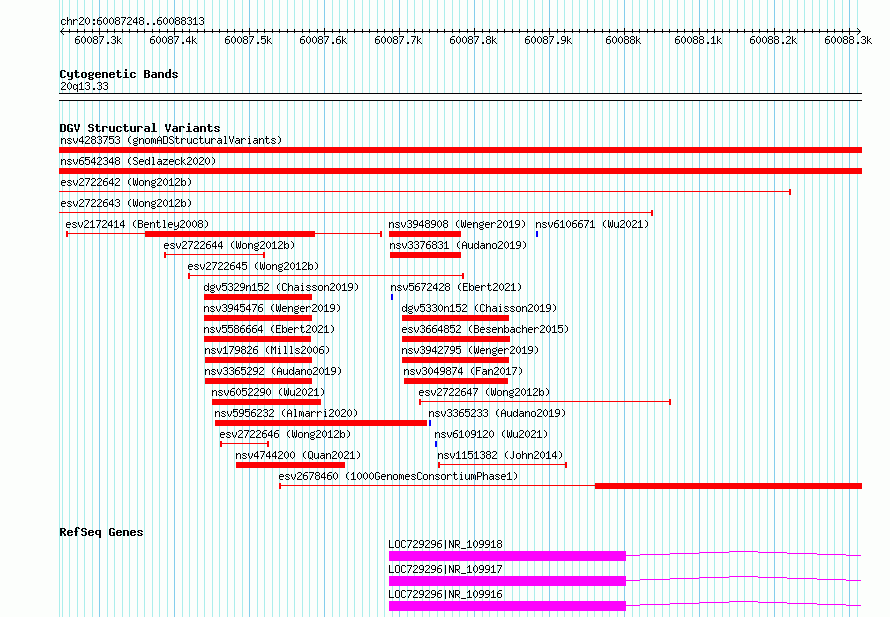Click the nsv4283753 gnomAD structural variant label

pos(171,140)
